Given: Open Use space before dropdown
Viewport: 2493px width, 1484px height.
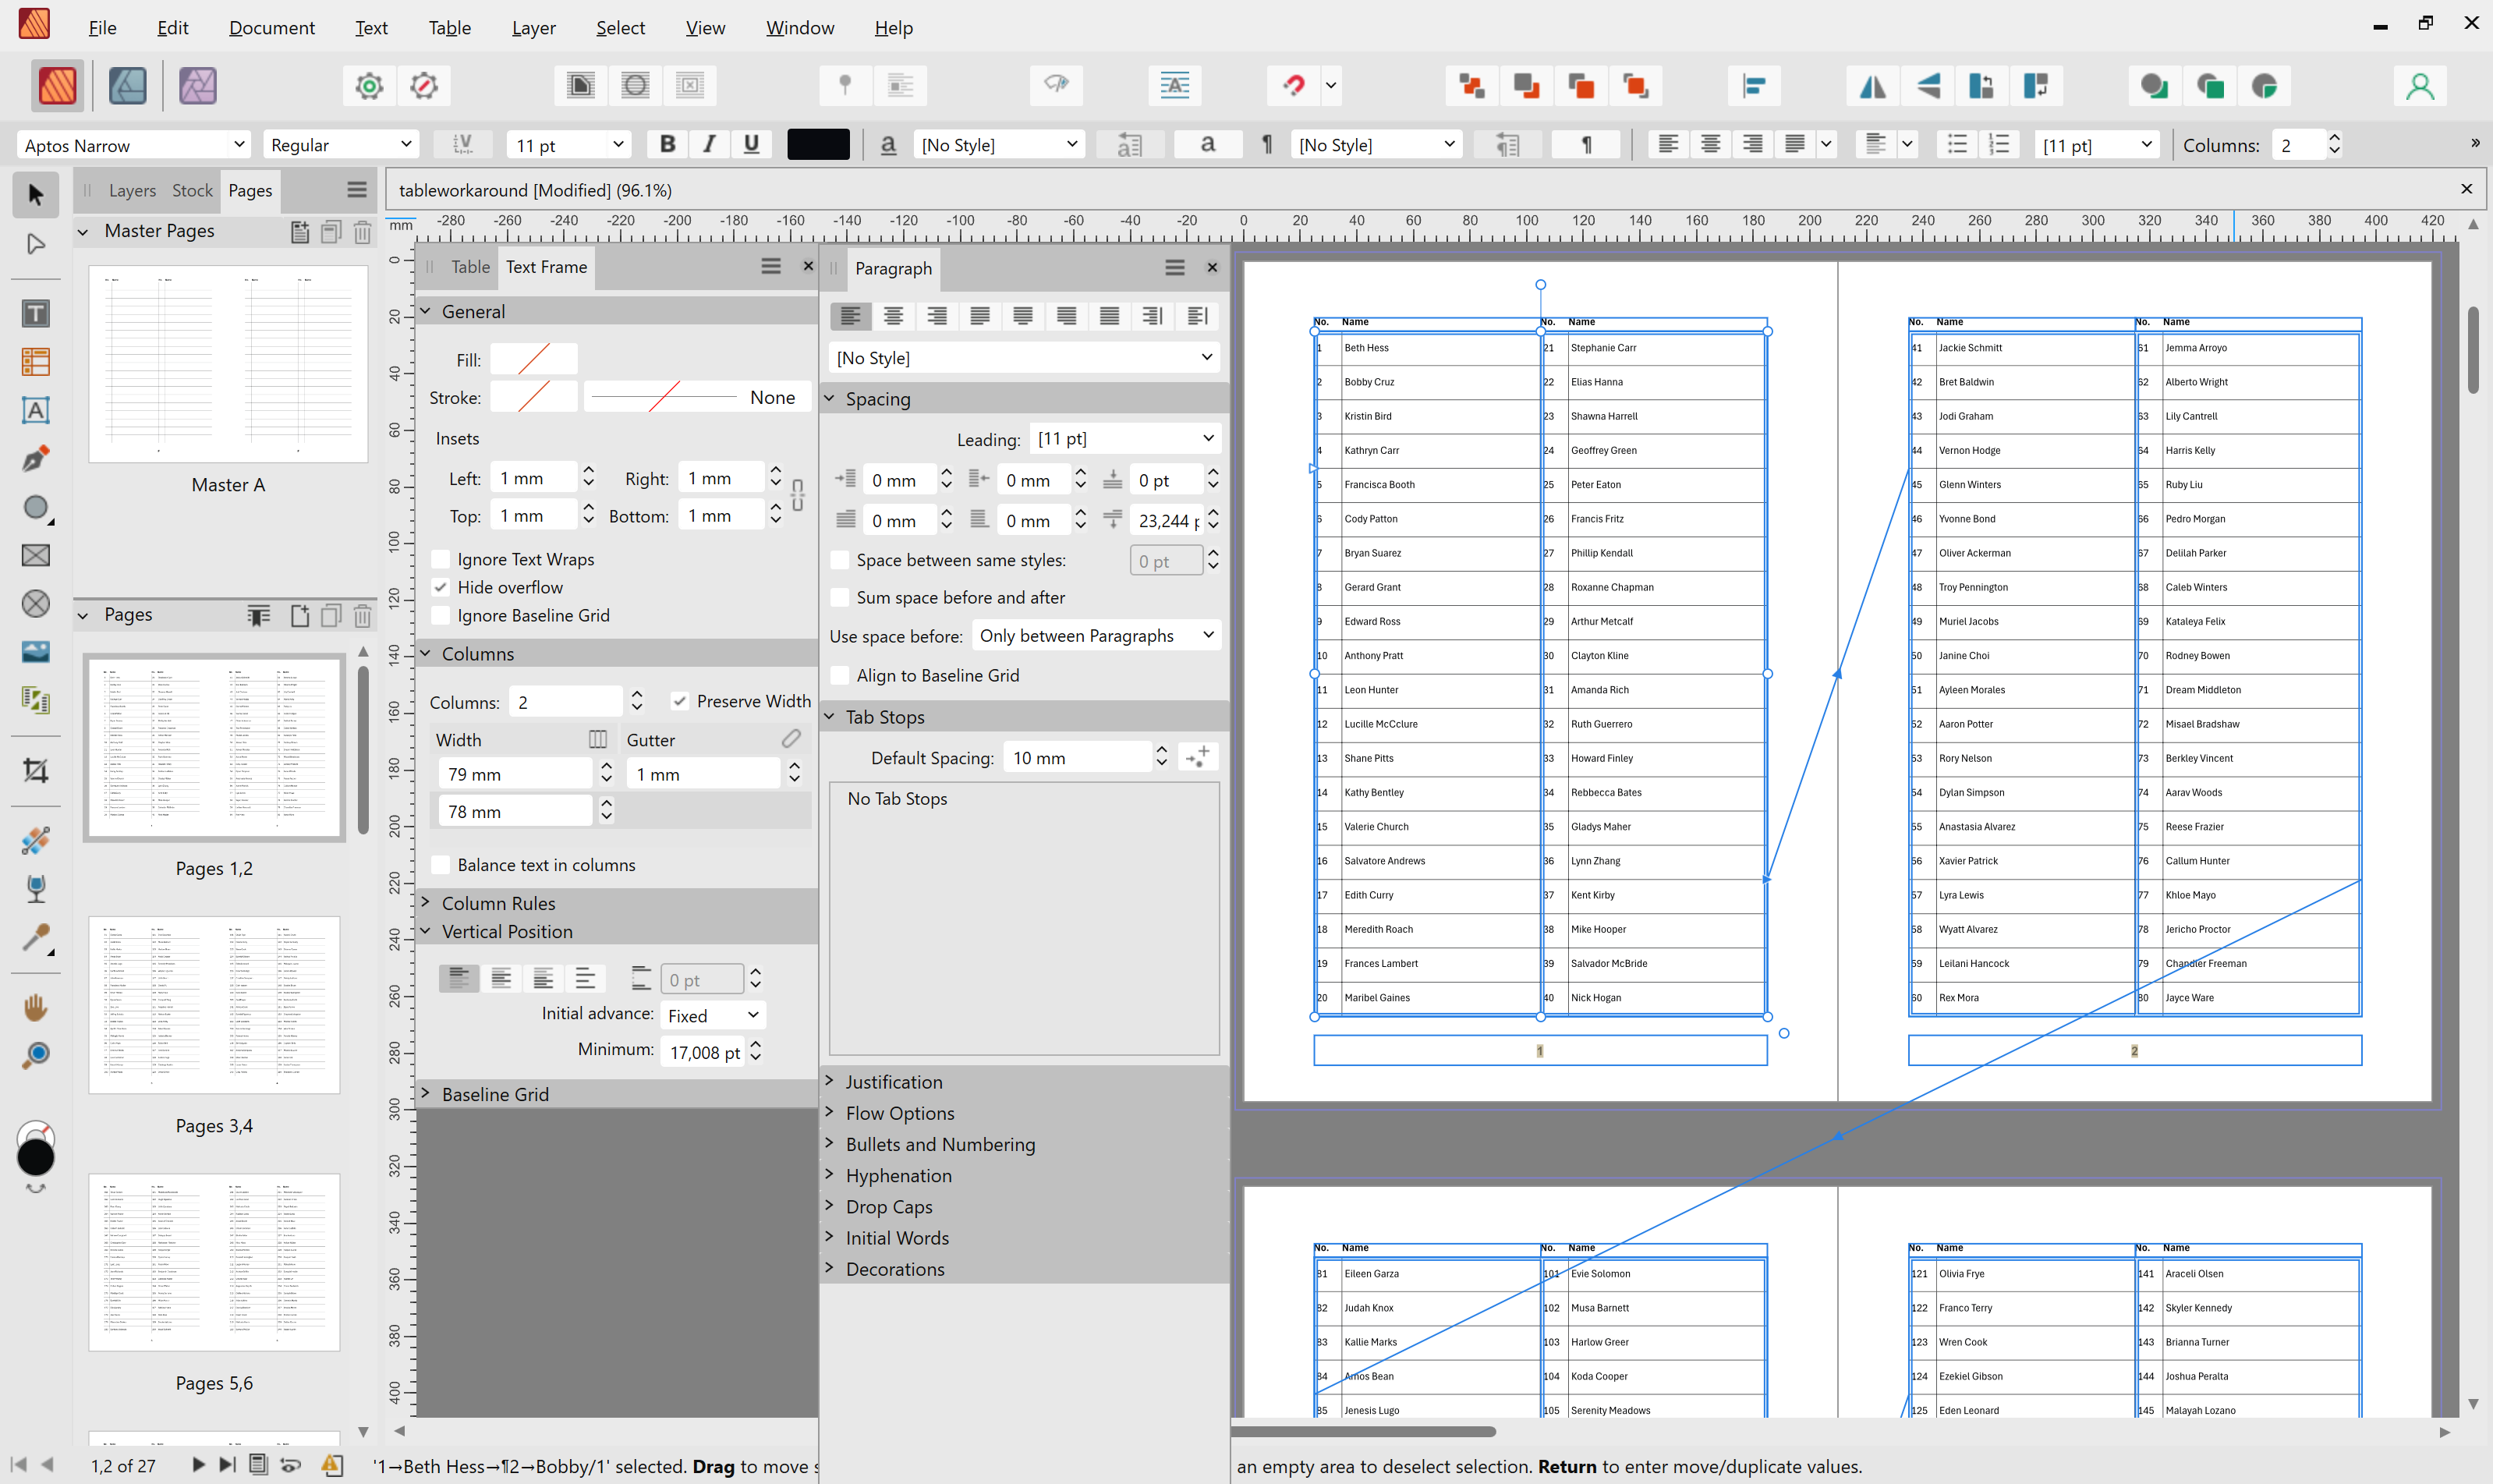Looking at the screenshot, I should (1096, 635).
